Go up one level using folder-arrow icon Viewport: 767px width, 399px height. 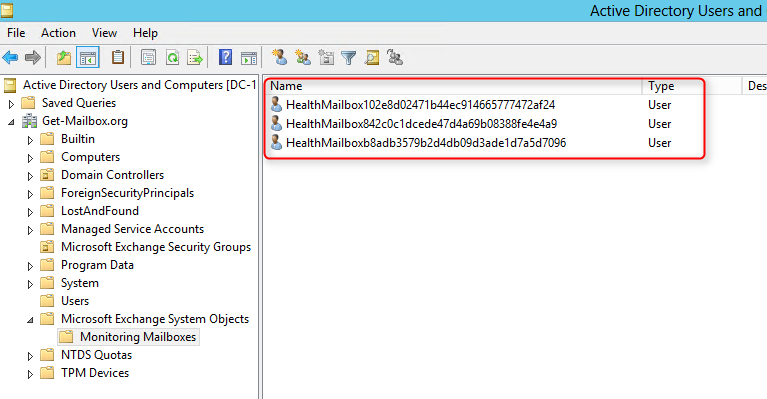point(64,58)
